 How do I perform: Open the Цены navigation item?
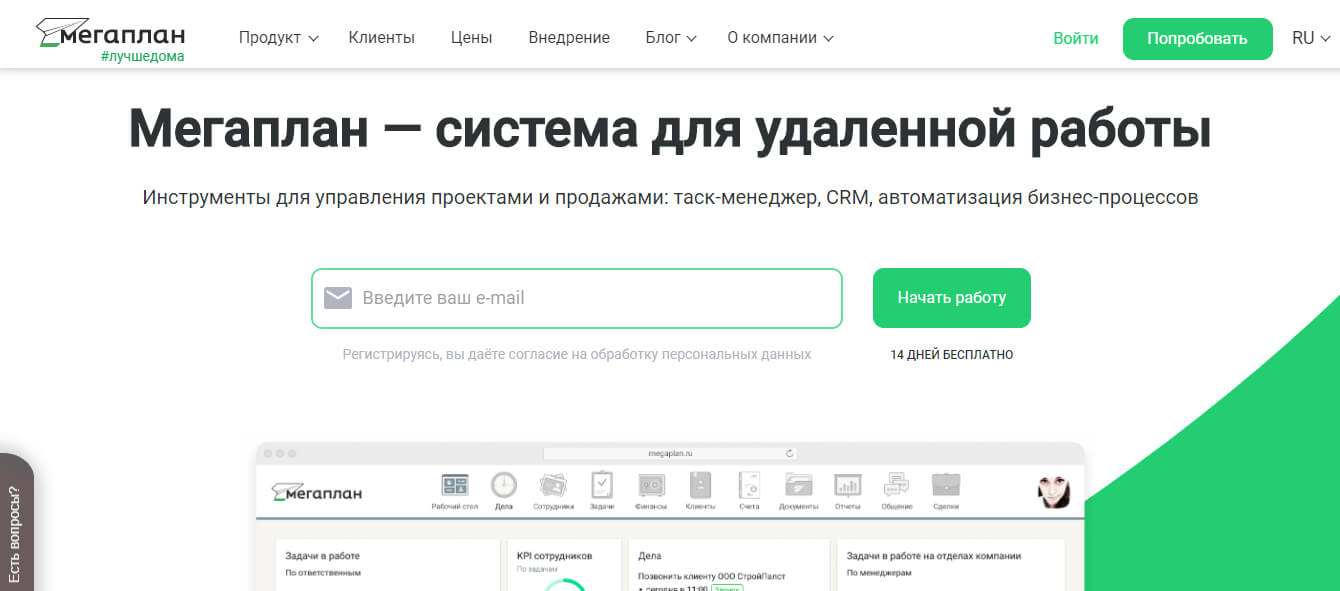471,37
